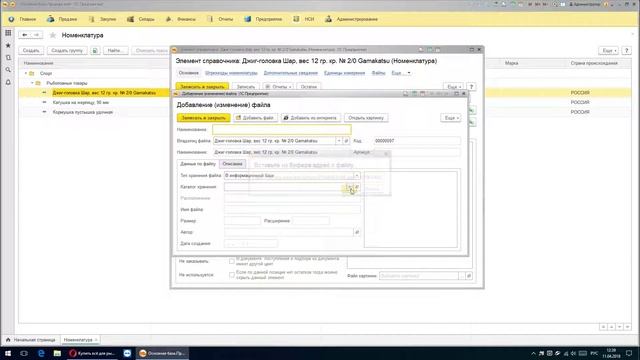Click the taskbar clock
Image resolution: width=640 pixels, height=360 pixels.
[x=611, y=353]
